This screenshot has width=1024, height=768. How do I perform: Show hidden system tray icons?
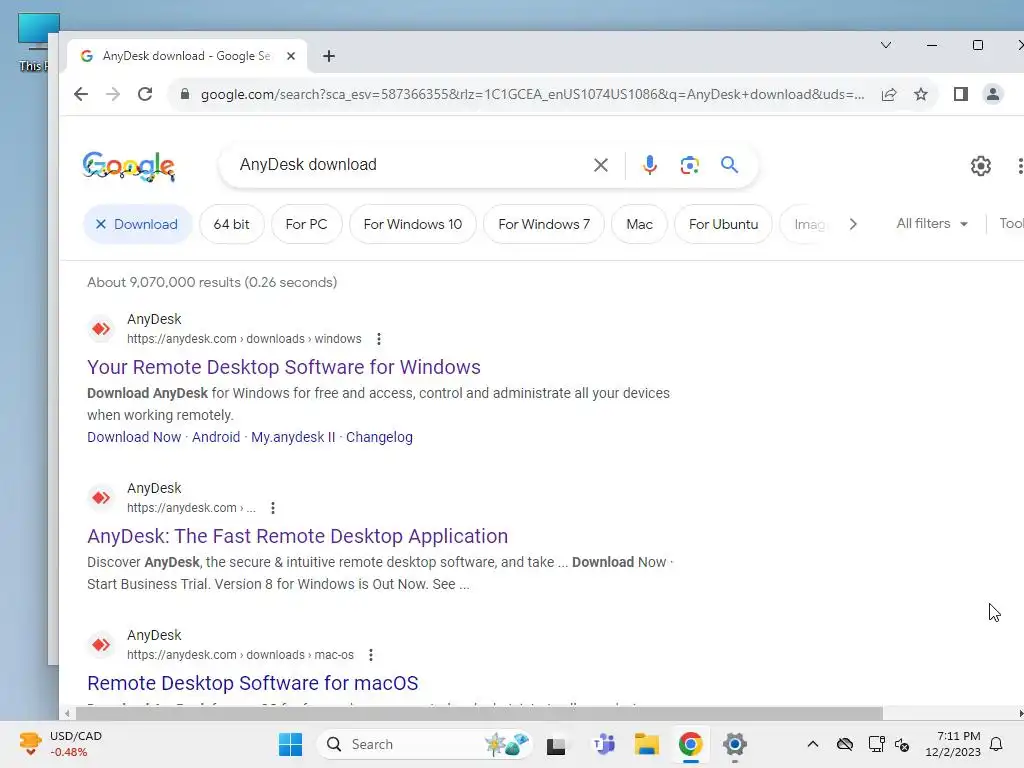(812, 744)
